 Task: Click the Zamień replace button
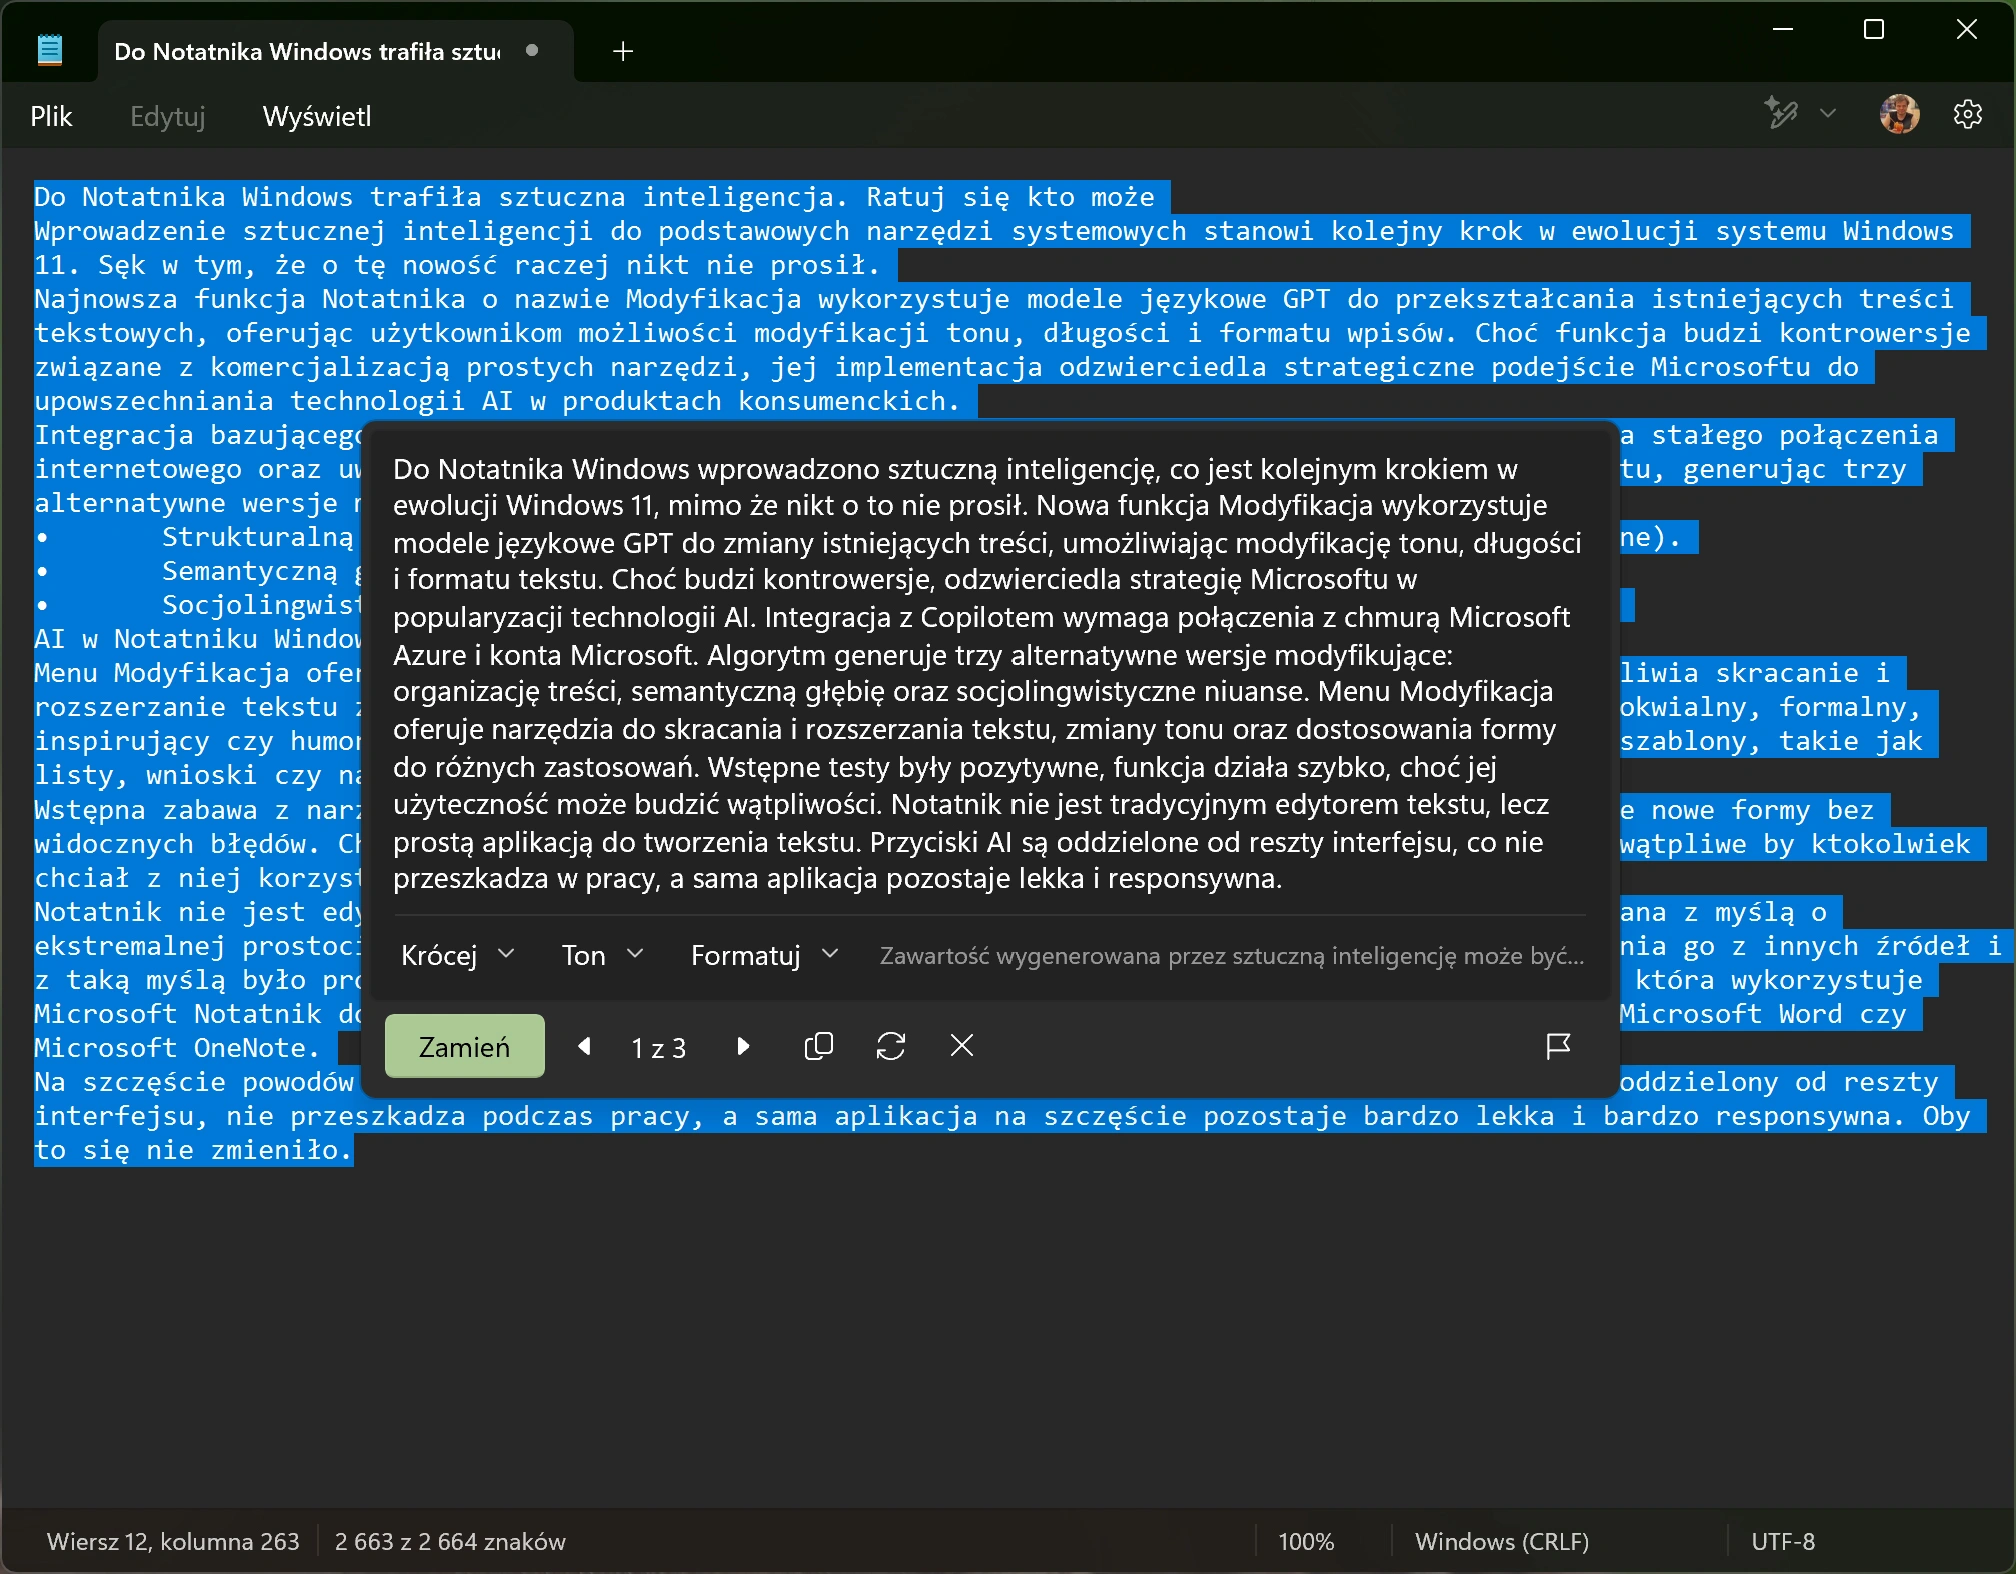click(464, 1046)
